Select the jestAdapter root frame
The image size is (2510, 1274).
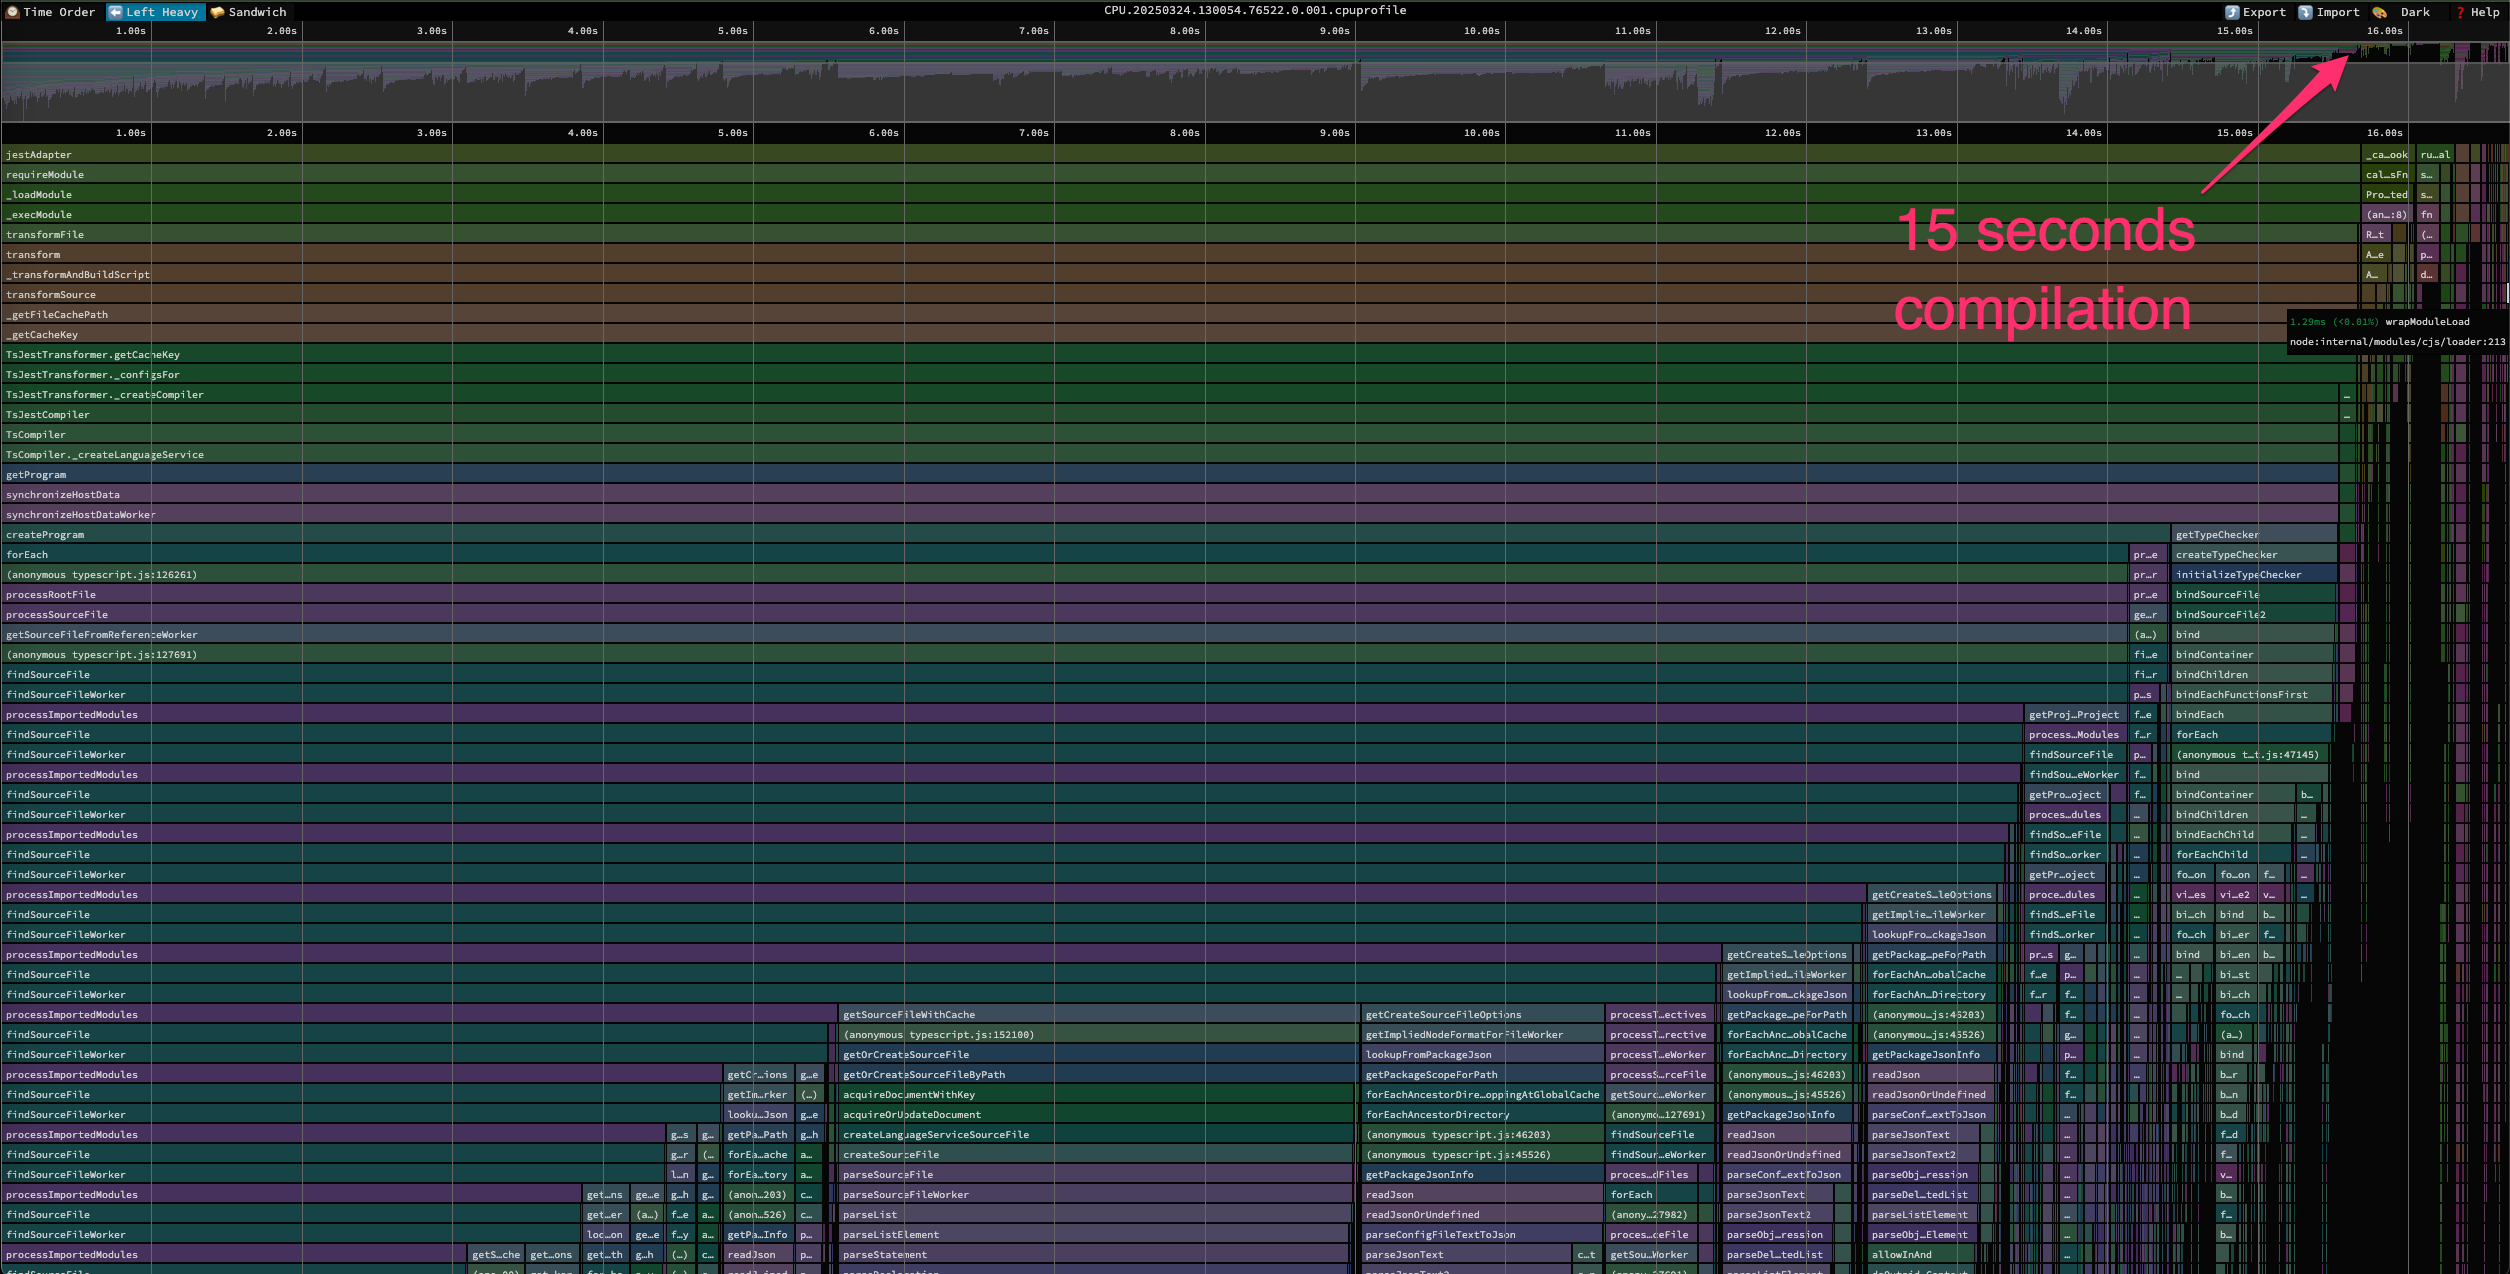[40, 155]
